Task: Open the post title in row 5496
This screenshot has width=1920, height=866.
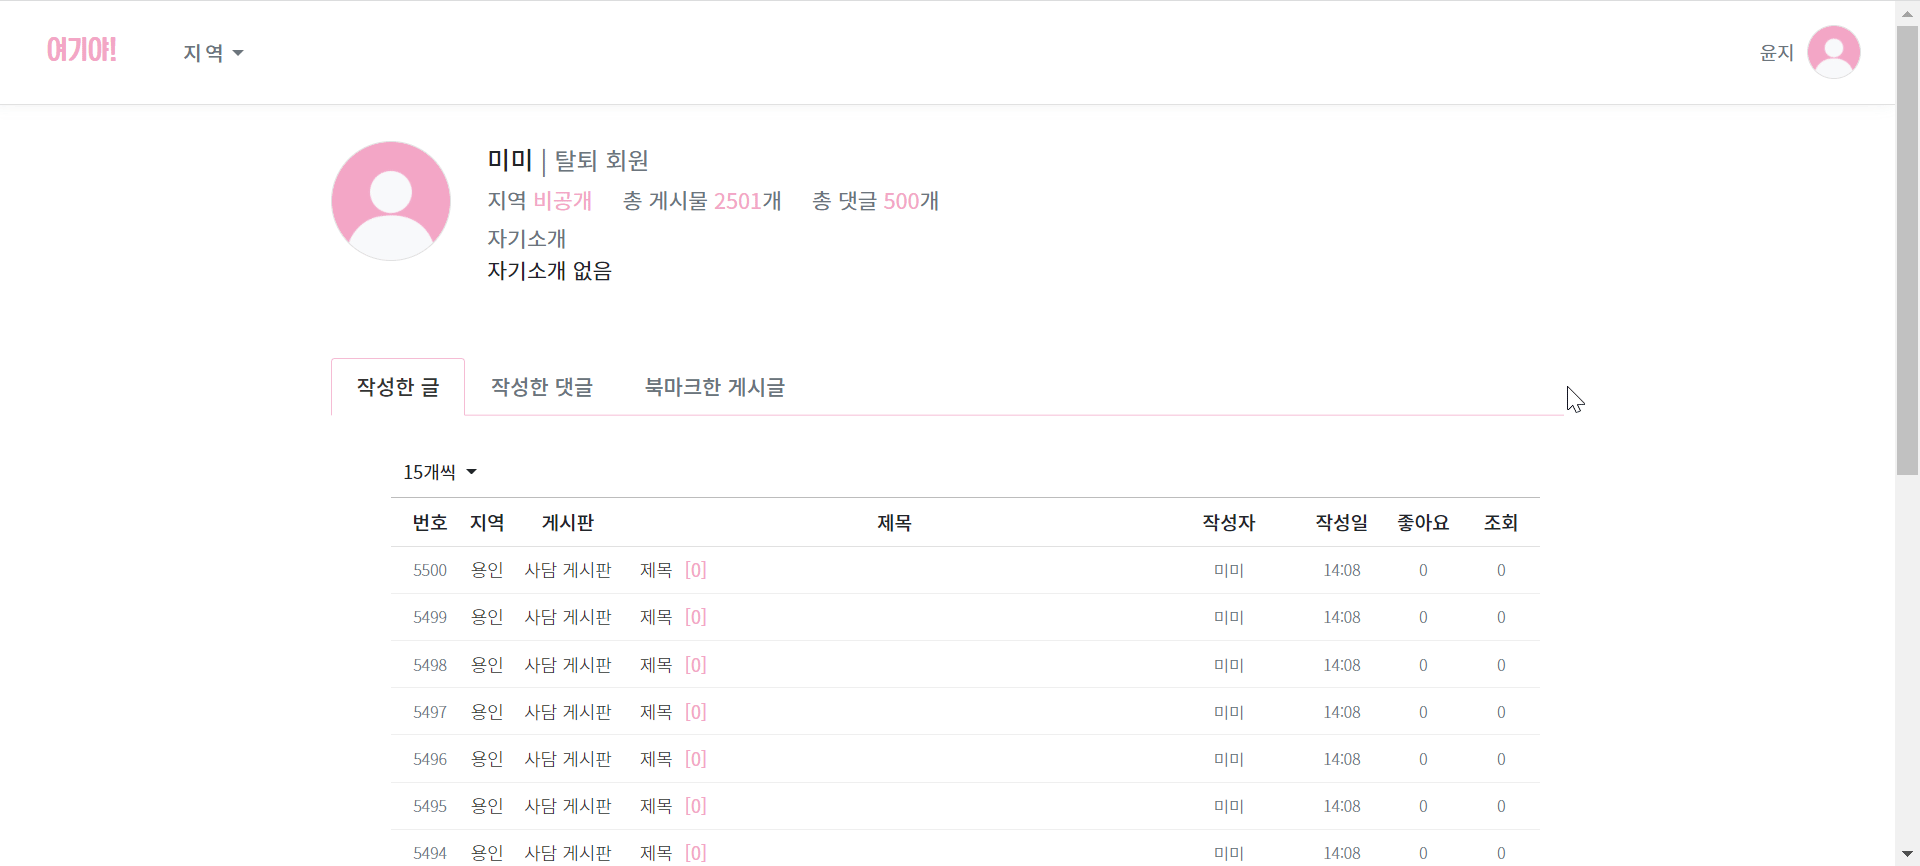Action: [x=656, y=759]
